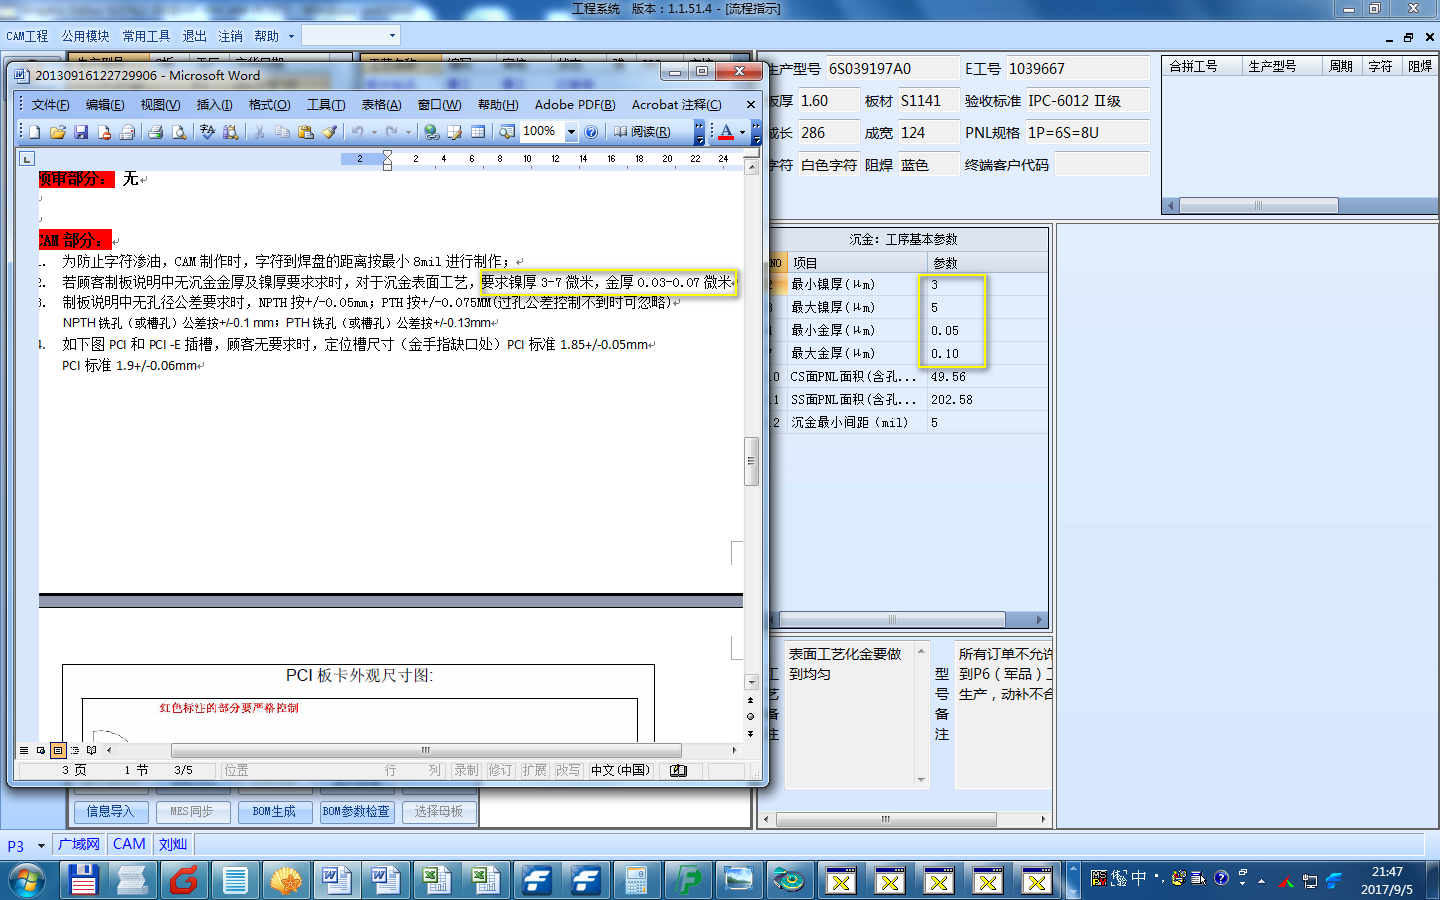Image resolution: width=1440 pixels, height=900 pixels.
Task: Click the red G application icon in the taskbar
Action: click(184, 881)
